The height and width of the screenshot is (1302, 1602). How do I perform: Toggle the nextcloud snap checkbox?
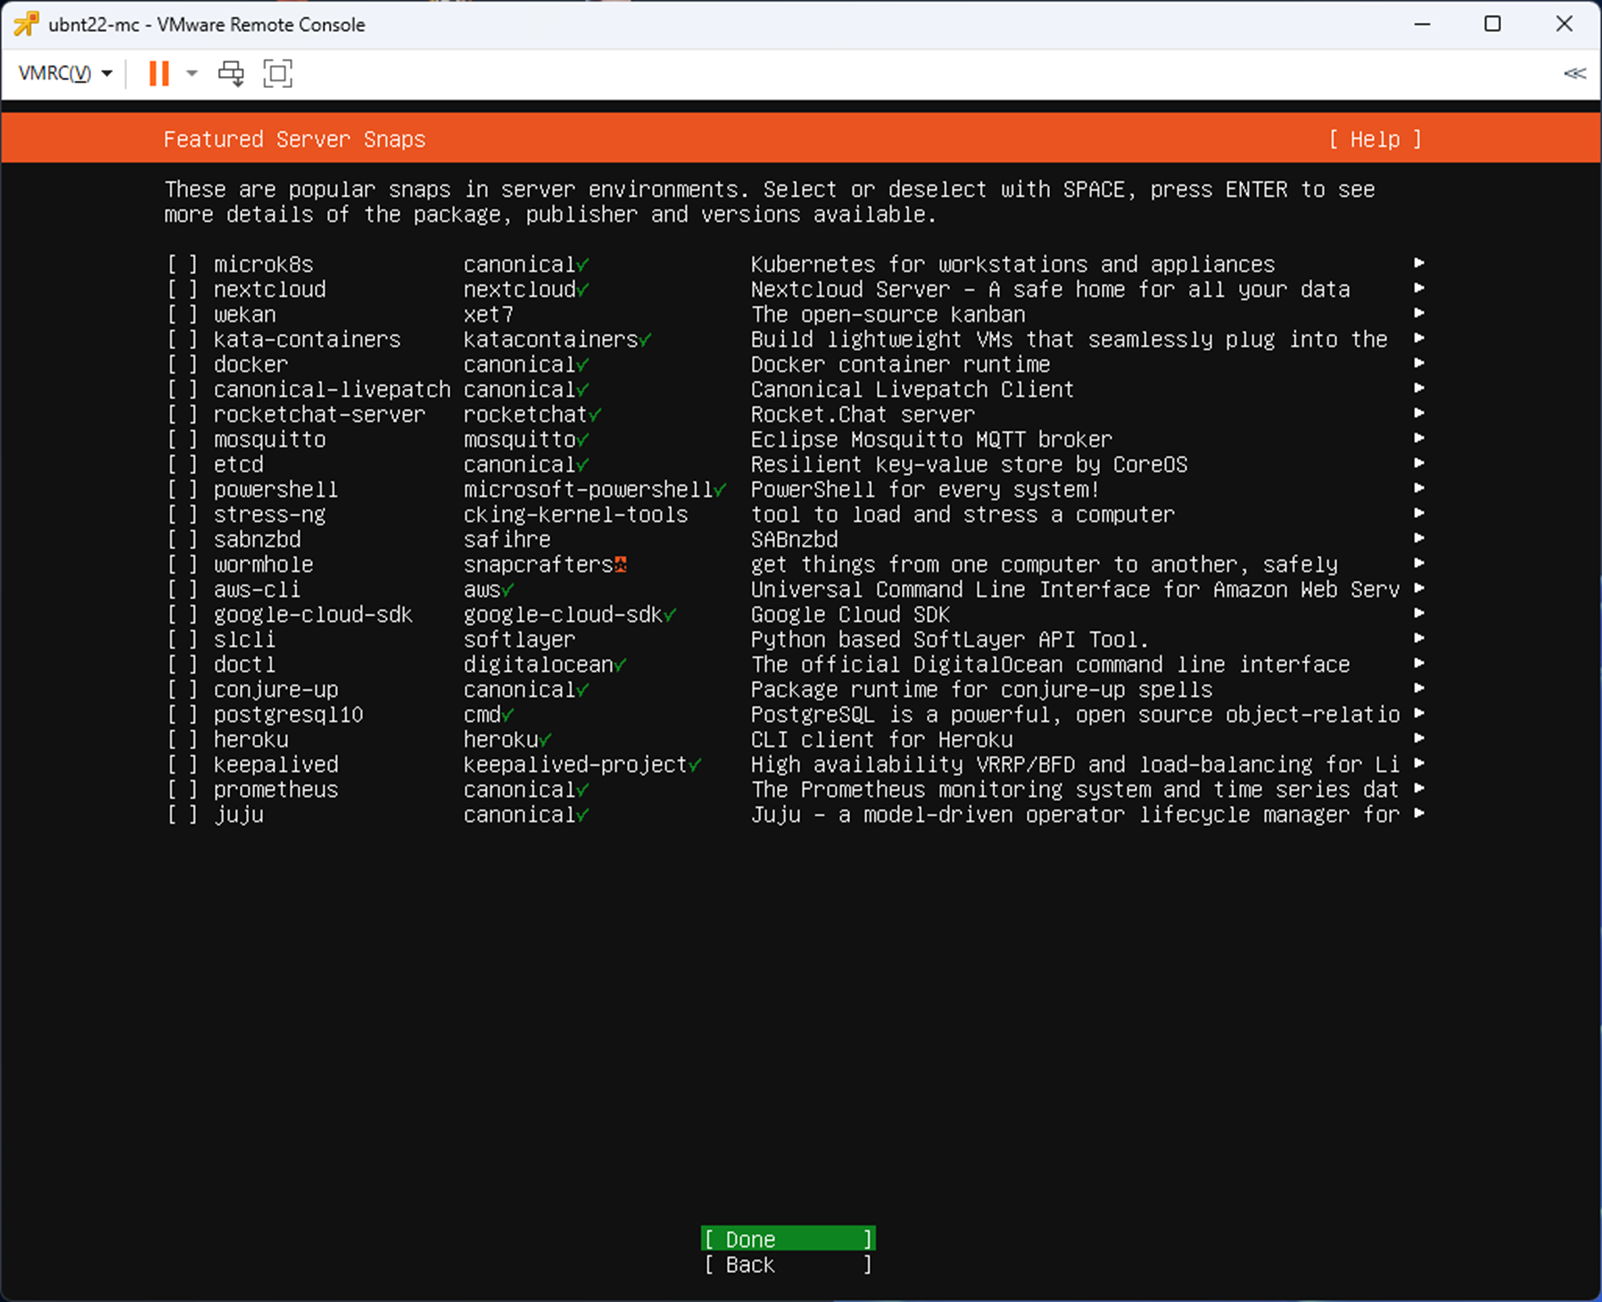182,289
